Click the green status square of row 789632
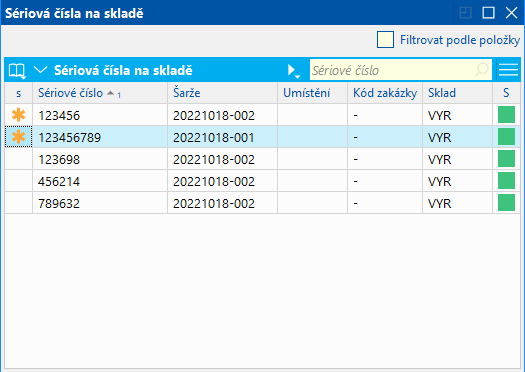Viewport: 525px width, 372px height. tap(506, 203)
